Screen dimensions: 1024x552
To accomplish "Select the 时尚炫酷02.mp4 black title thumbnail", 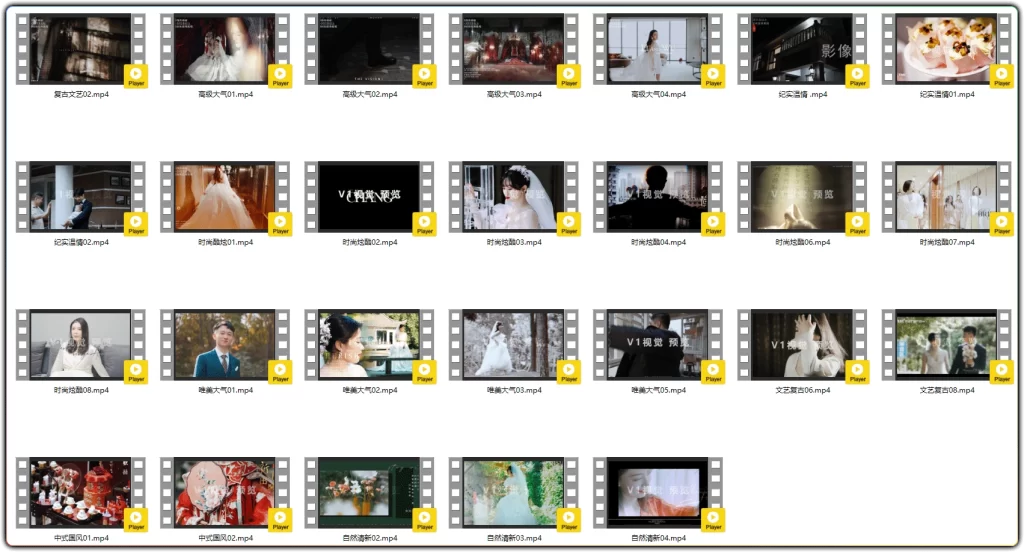I will pos(369,197).
